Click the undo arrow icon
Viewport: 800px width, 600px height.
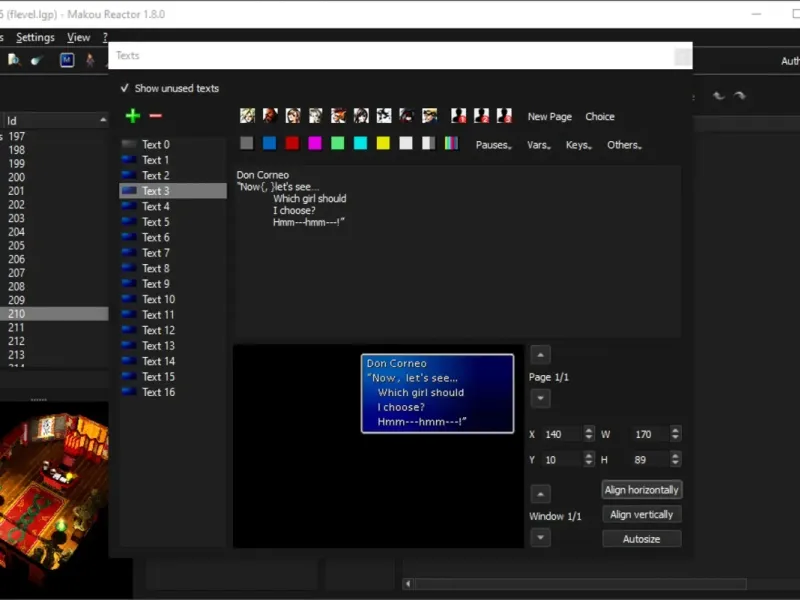[718, 95]
